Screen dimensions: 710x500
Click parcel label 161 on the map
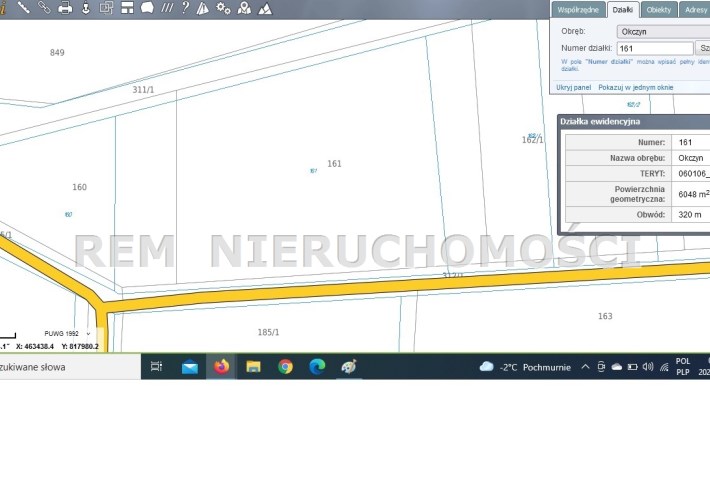tap(334, 163)
